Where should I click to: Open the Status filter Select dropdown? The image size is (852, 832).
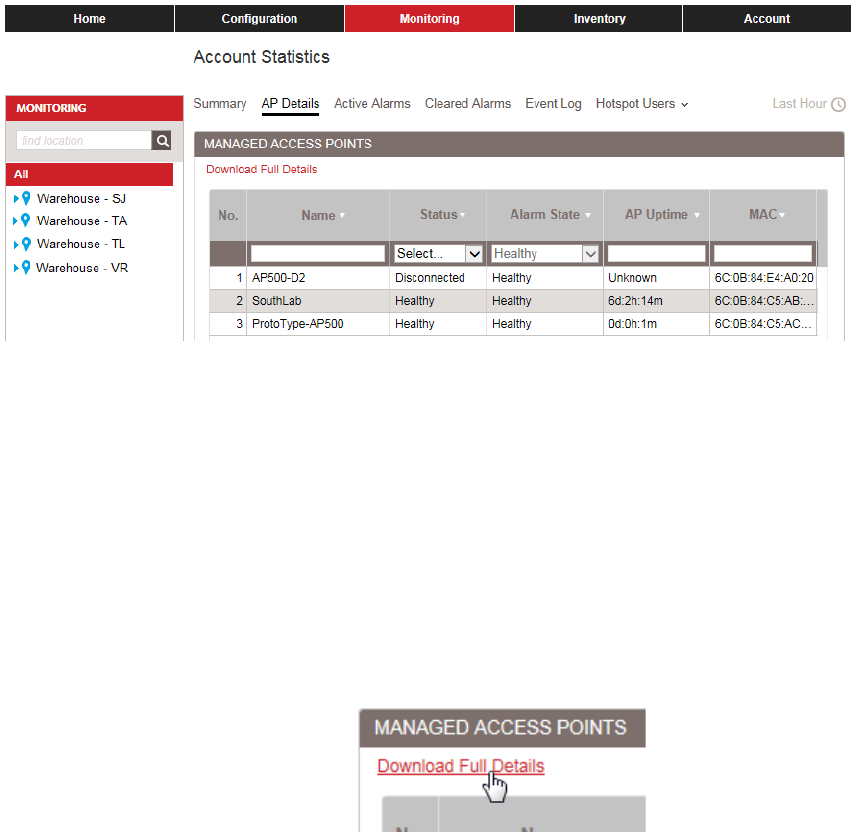coord(438,254)
